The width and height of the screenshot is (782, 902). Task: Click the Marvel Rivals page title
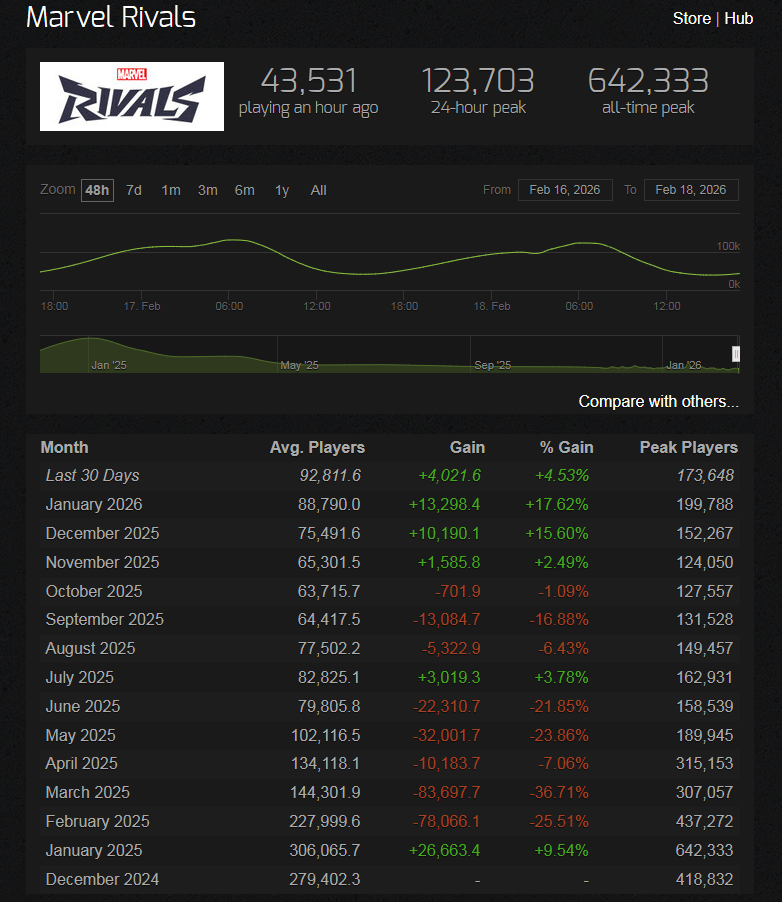tap(111, 17)
